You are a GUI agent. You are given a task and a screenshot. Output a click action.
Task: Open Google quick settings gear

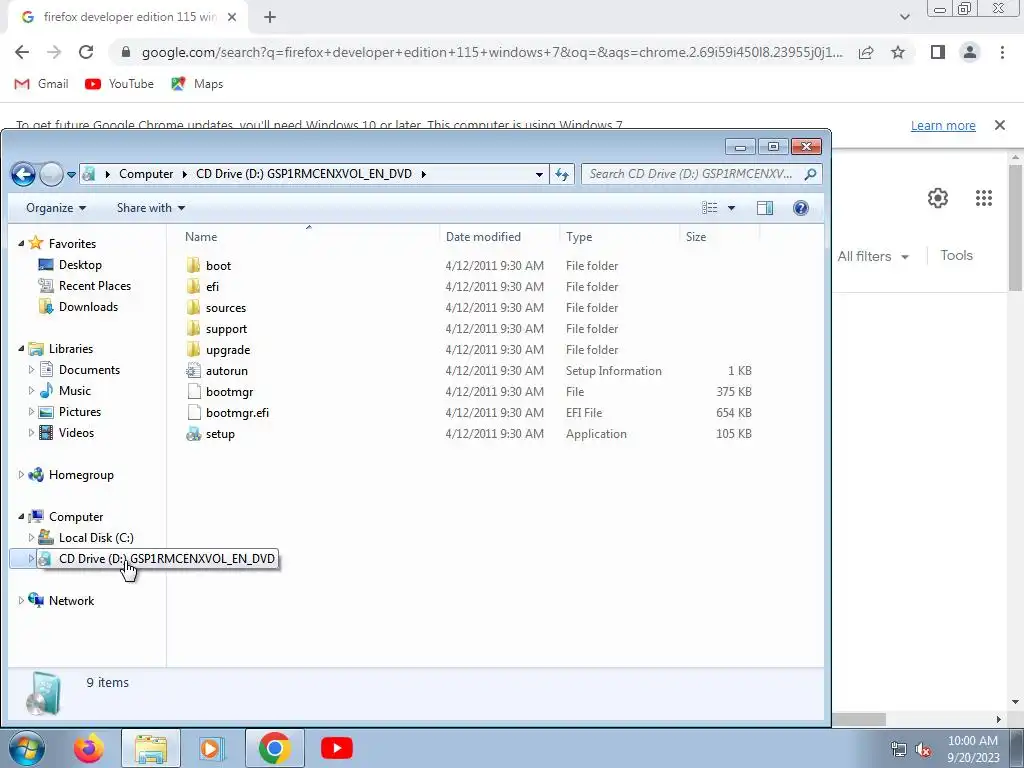point(938,198)
